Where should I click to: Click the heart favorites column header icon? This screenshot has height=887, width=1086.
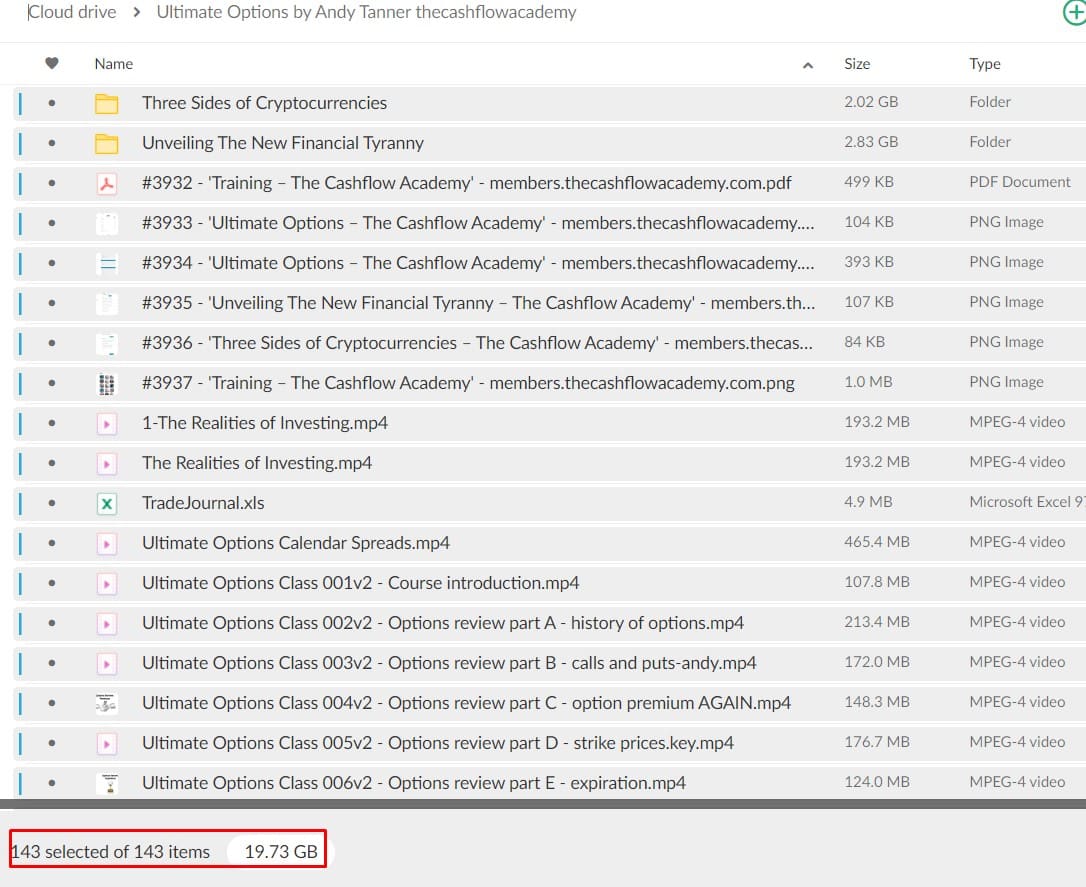tap(52, 63)
